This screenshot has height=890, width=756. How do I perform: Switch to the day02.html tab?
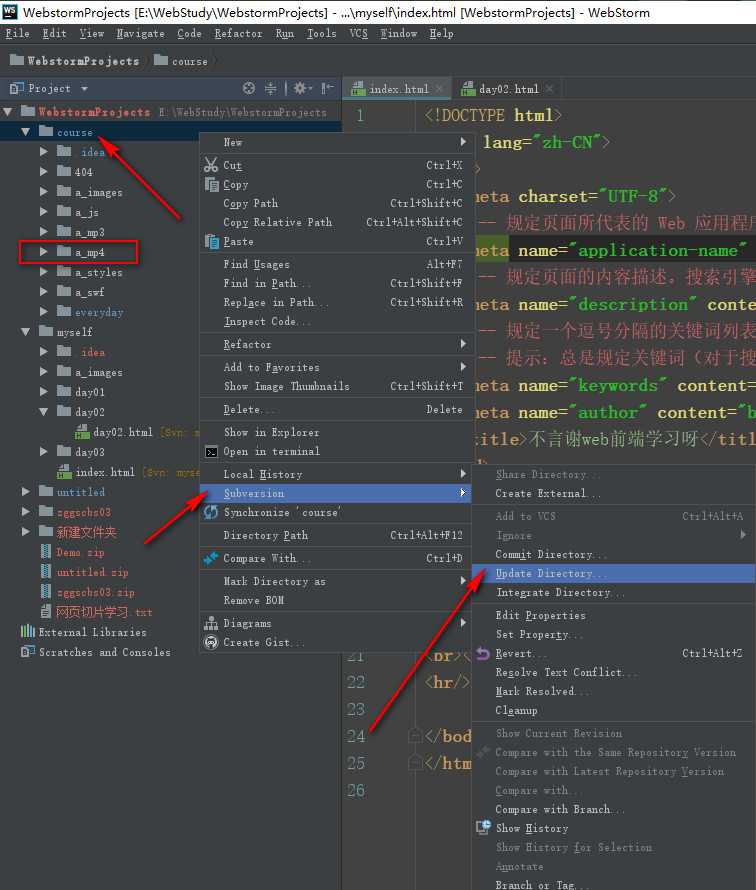(x=508, y=89)
